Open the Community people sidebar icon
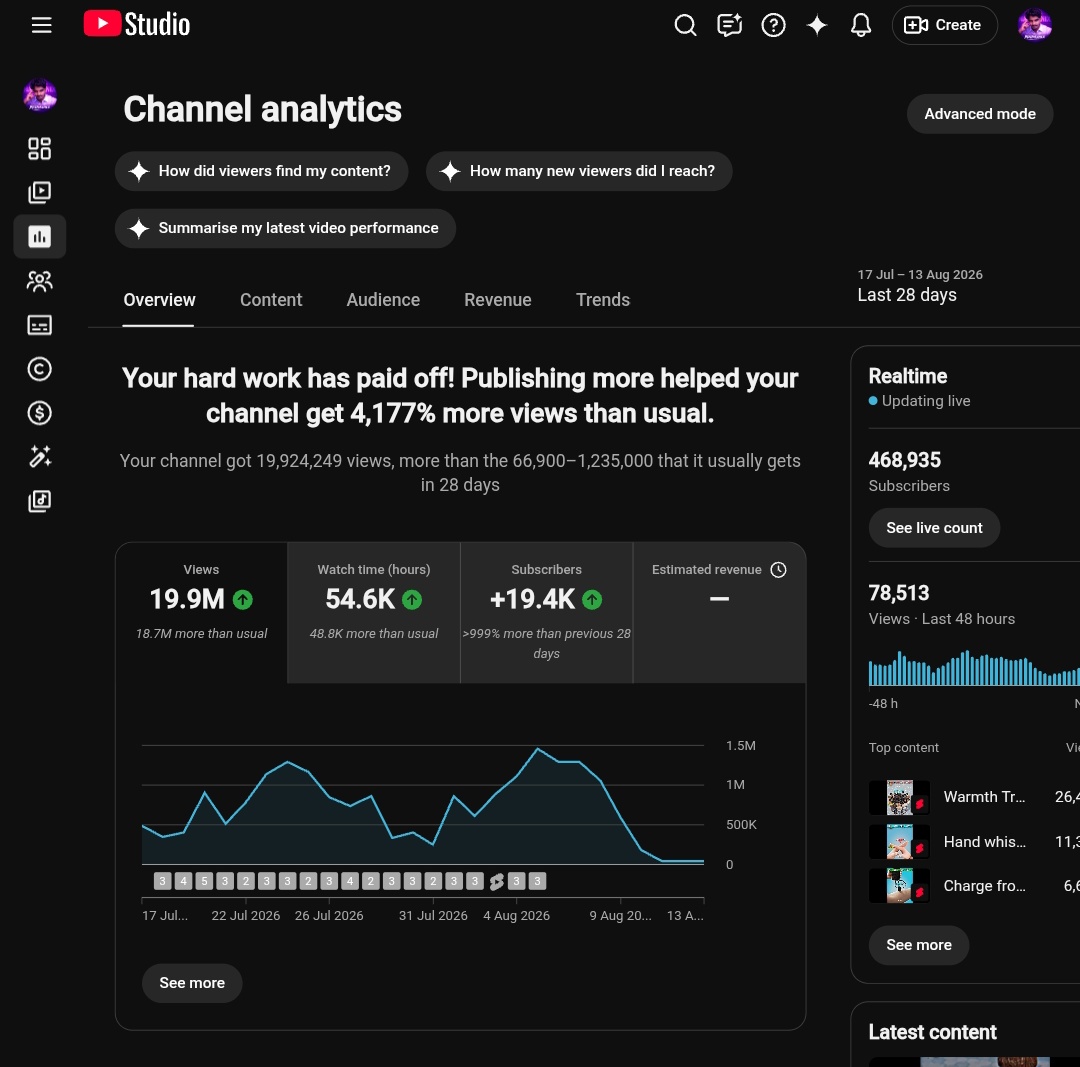This screenshot has width=1080, height=1067. click(x=39, y=280)
